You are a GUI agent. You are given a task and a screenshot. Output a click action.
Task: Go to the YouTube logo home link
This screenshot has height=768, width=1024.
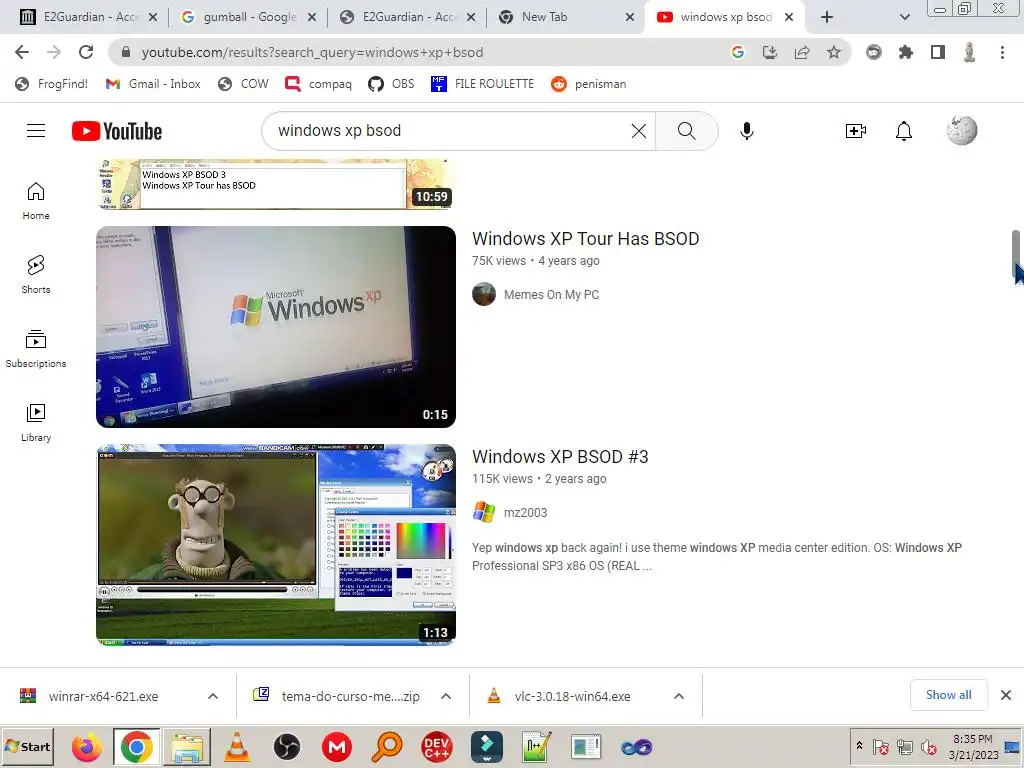(x=117, y=131)
